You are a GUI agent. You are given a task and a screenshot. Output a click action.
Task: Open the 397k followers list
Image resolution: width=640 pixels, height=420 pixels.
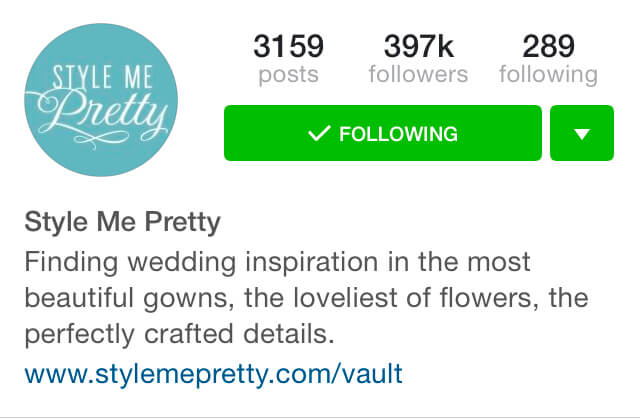pos(418,58)
